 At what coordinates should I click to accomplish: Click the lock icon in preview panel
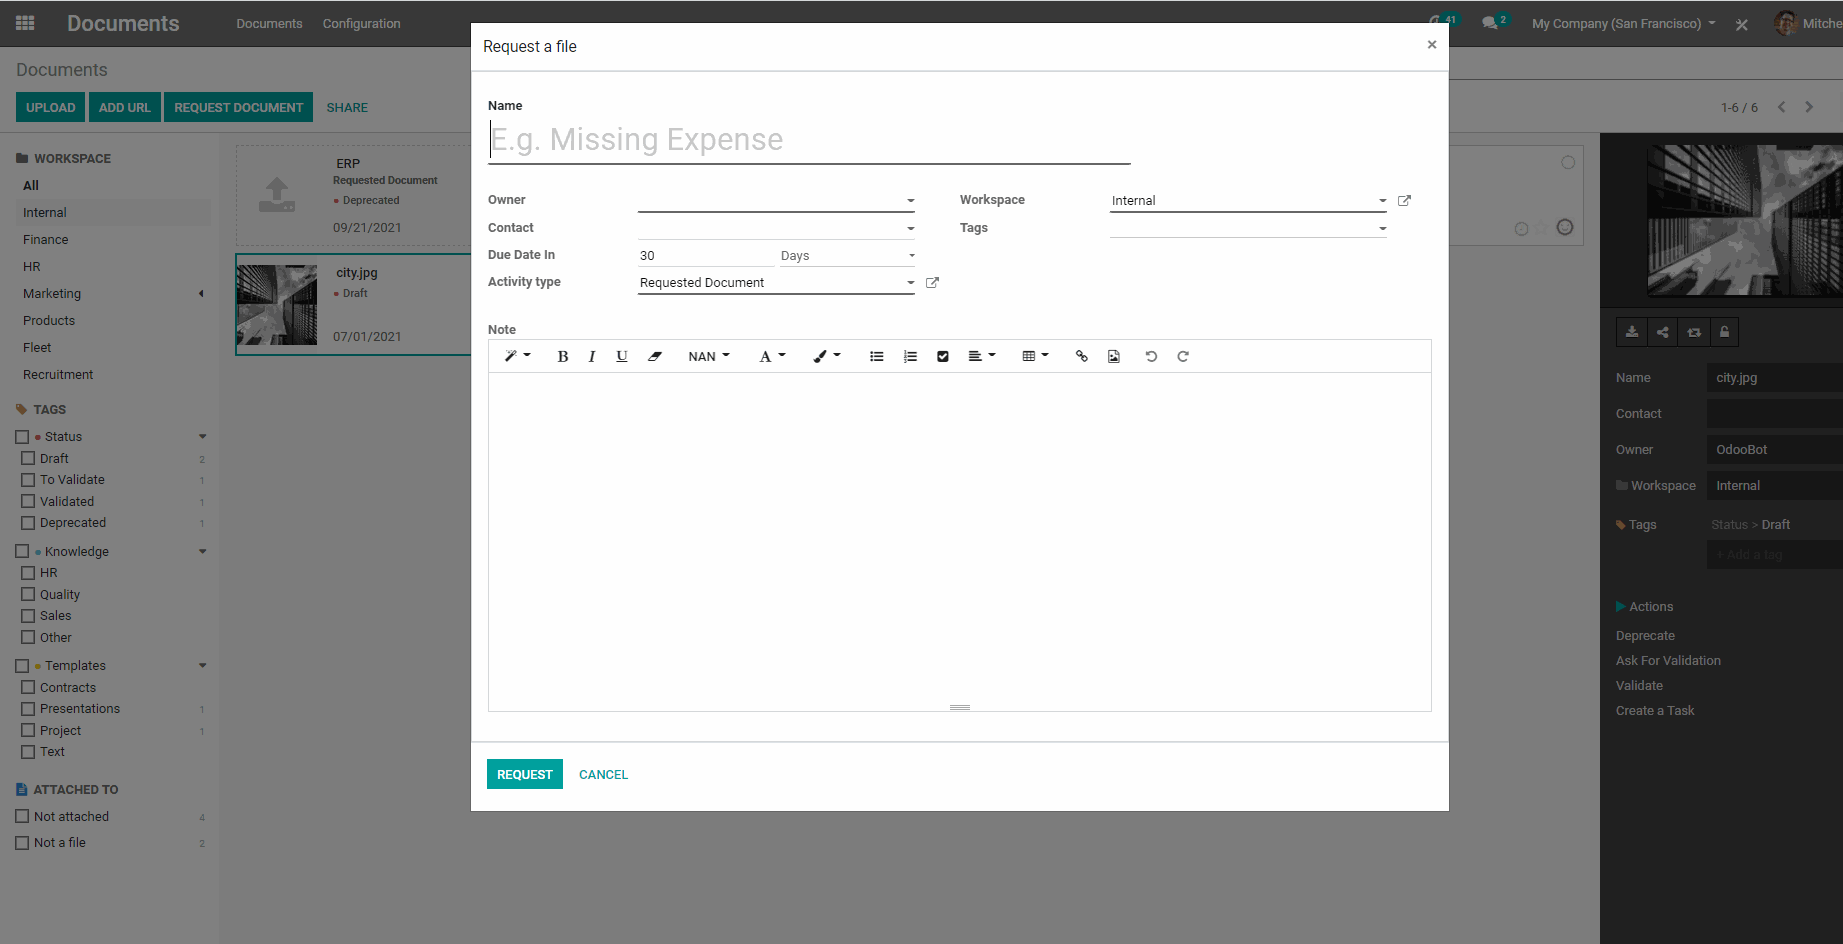pos(1724,332)
